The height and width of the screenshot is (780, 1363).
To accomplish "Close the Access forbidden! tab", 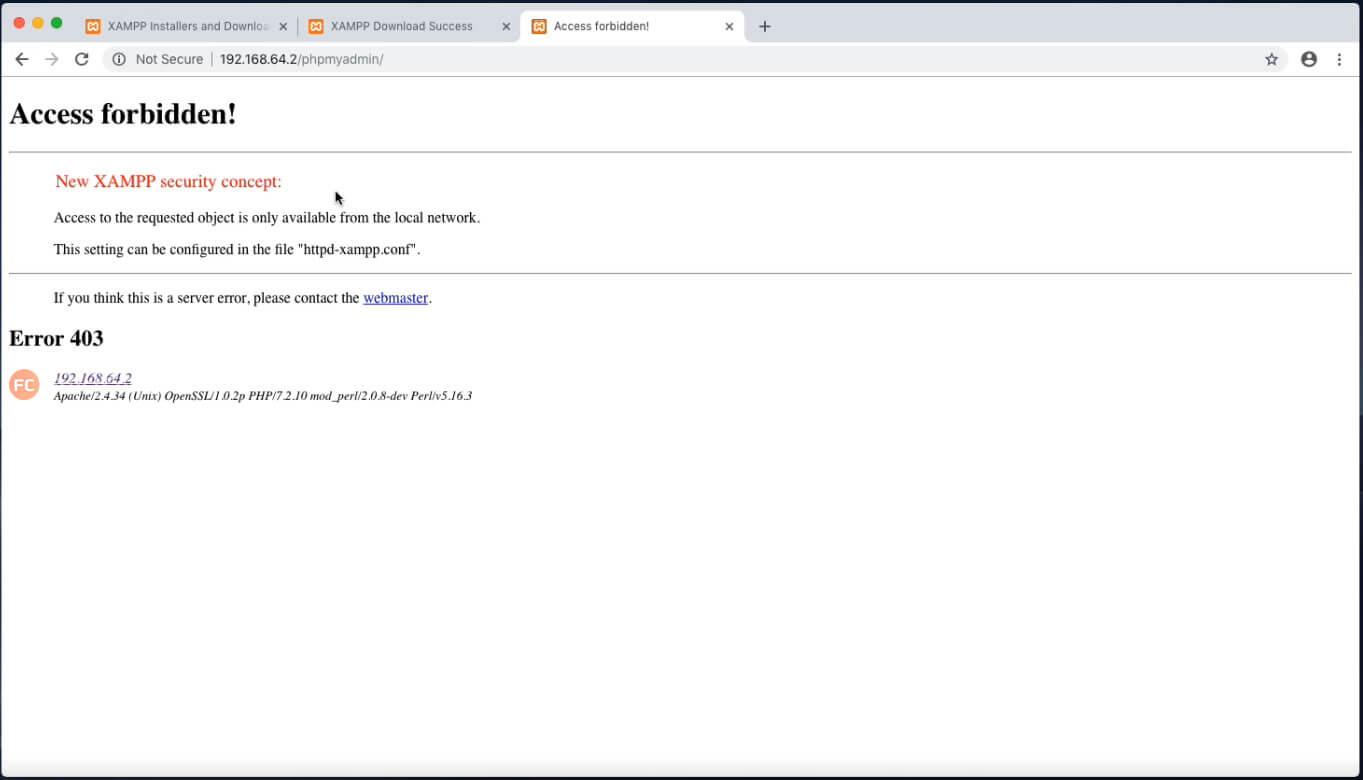I will click(x=729, y=27).
